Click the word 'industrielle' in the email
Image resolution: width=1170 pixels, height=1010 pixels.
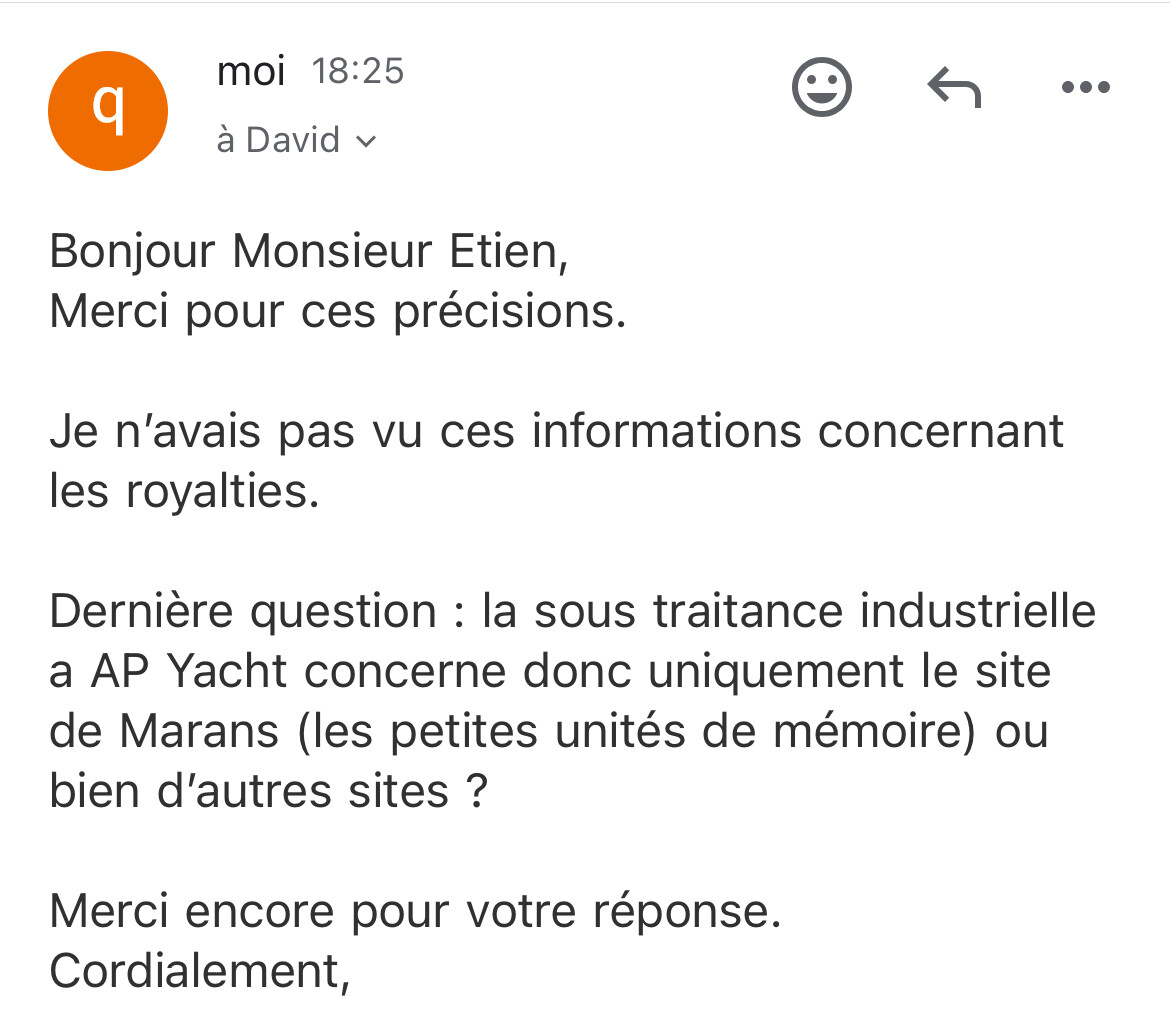click(977, 611)
